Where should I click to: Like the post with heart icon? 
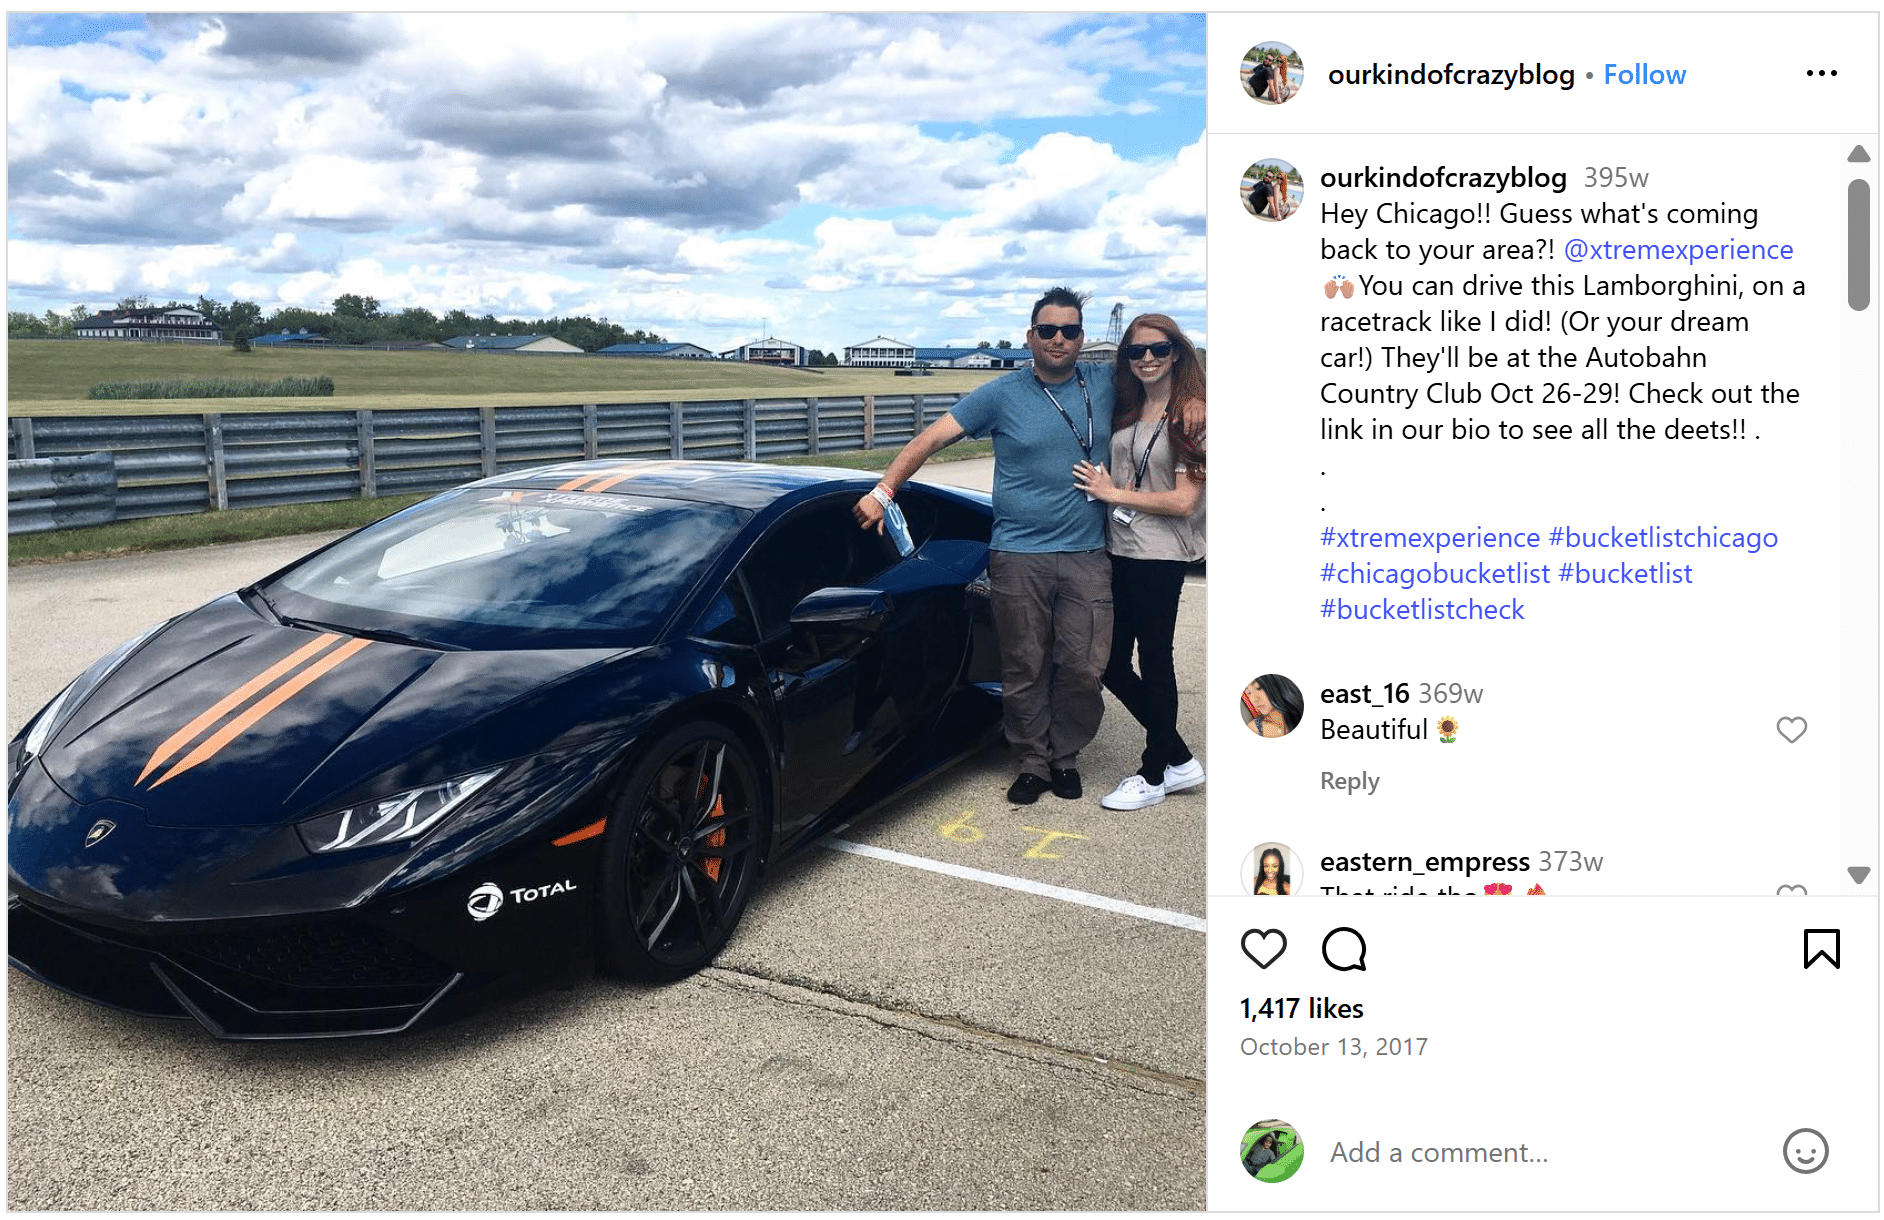click(1263, 948)
